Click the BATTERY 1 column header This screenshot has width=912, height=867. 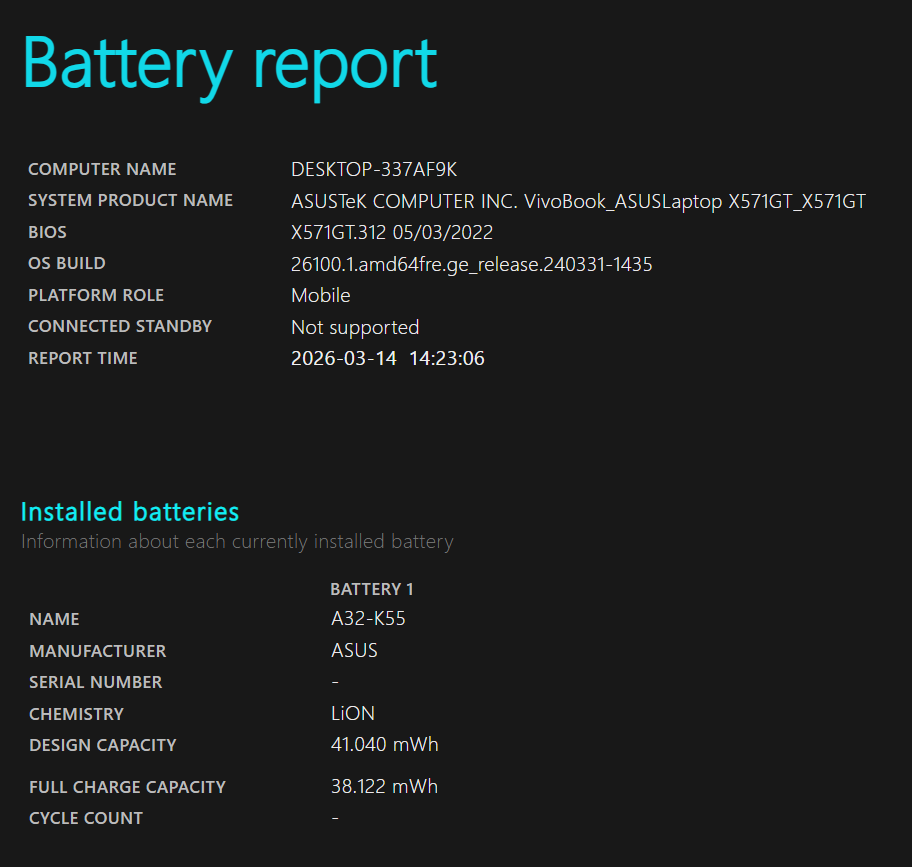(x=371, y=589)
